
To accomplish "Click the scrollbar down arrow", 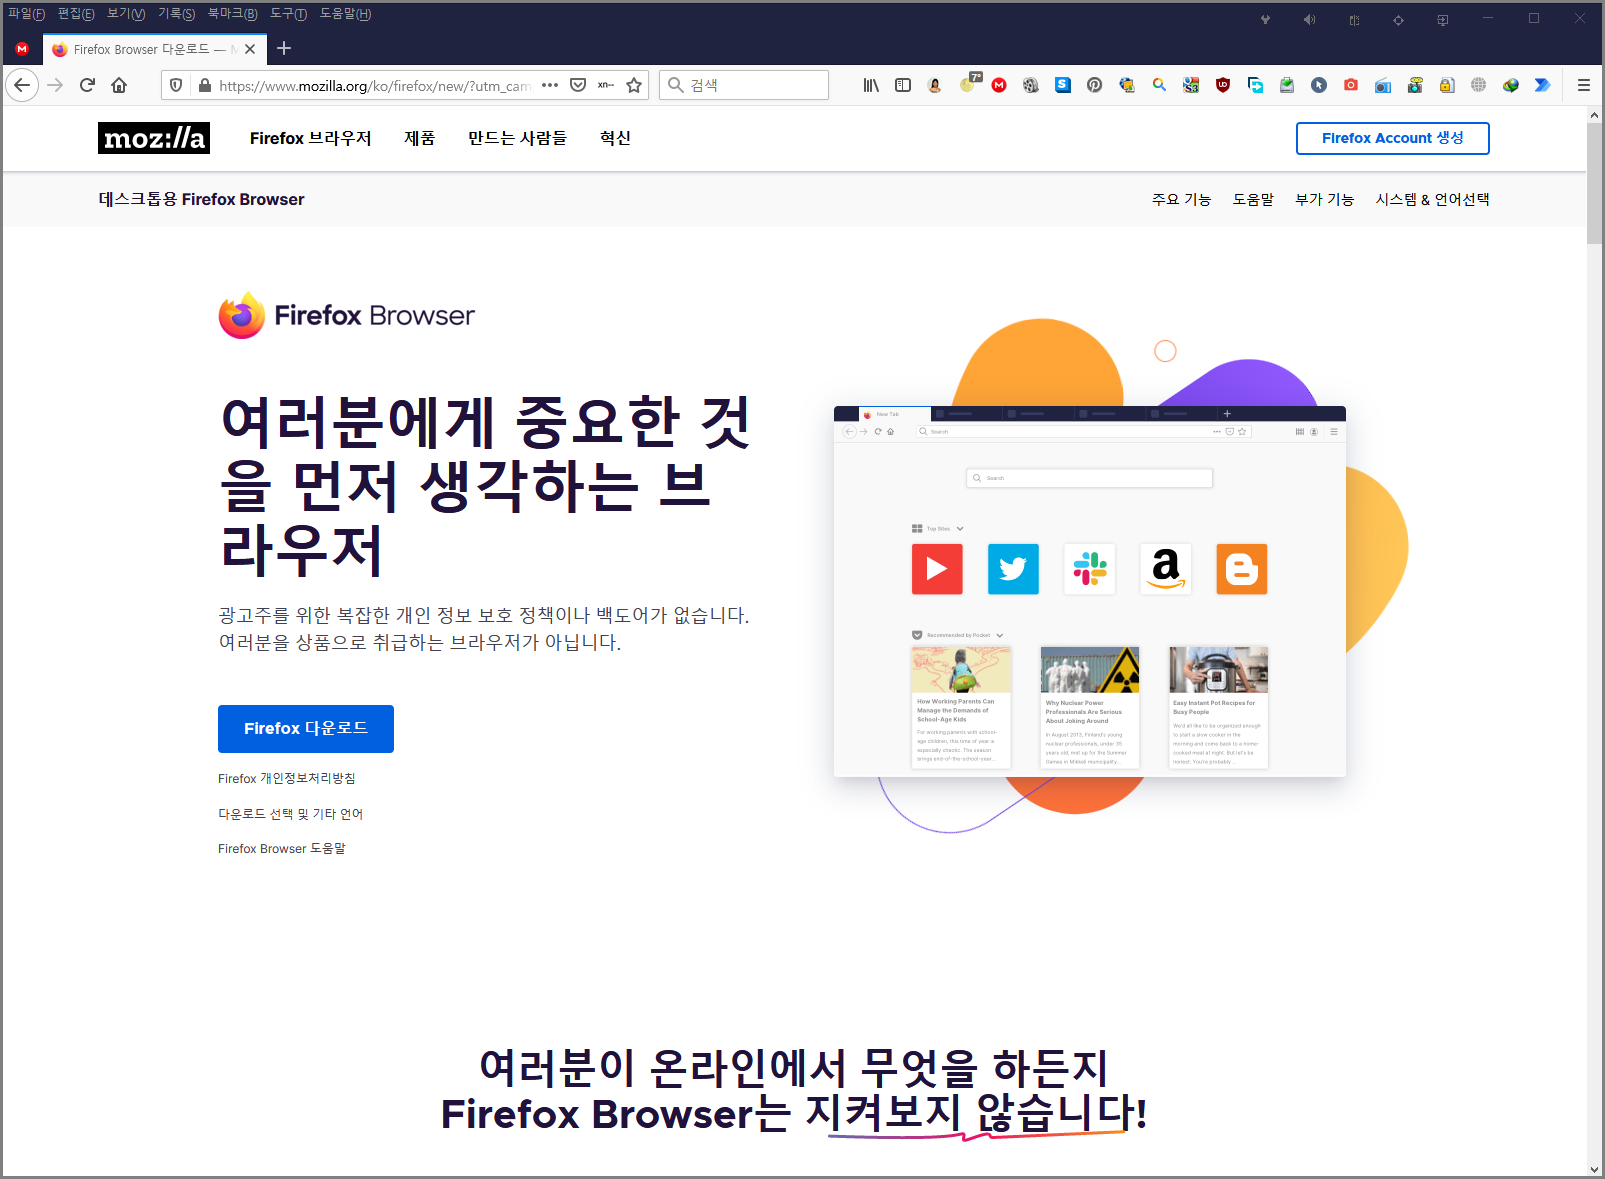I will pos(1595,1169).
